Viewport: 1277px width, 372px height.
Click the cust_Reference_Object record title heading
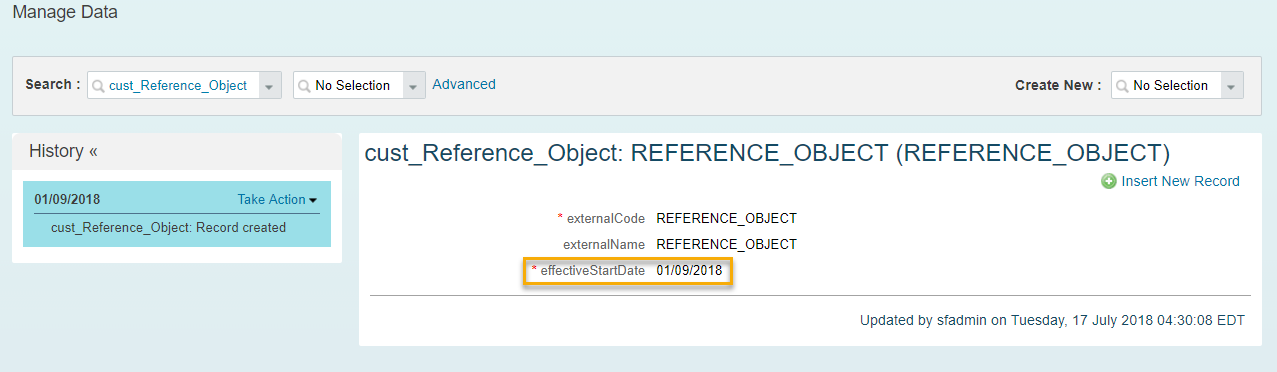click(767, 153)
